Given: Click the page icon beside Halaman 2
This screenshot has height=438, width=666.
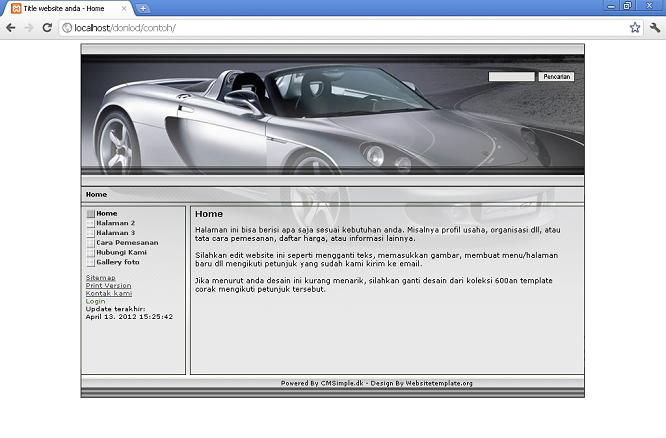Looking at the screenshot, I should (90, 223).
